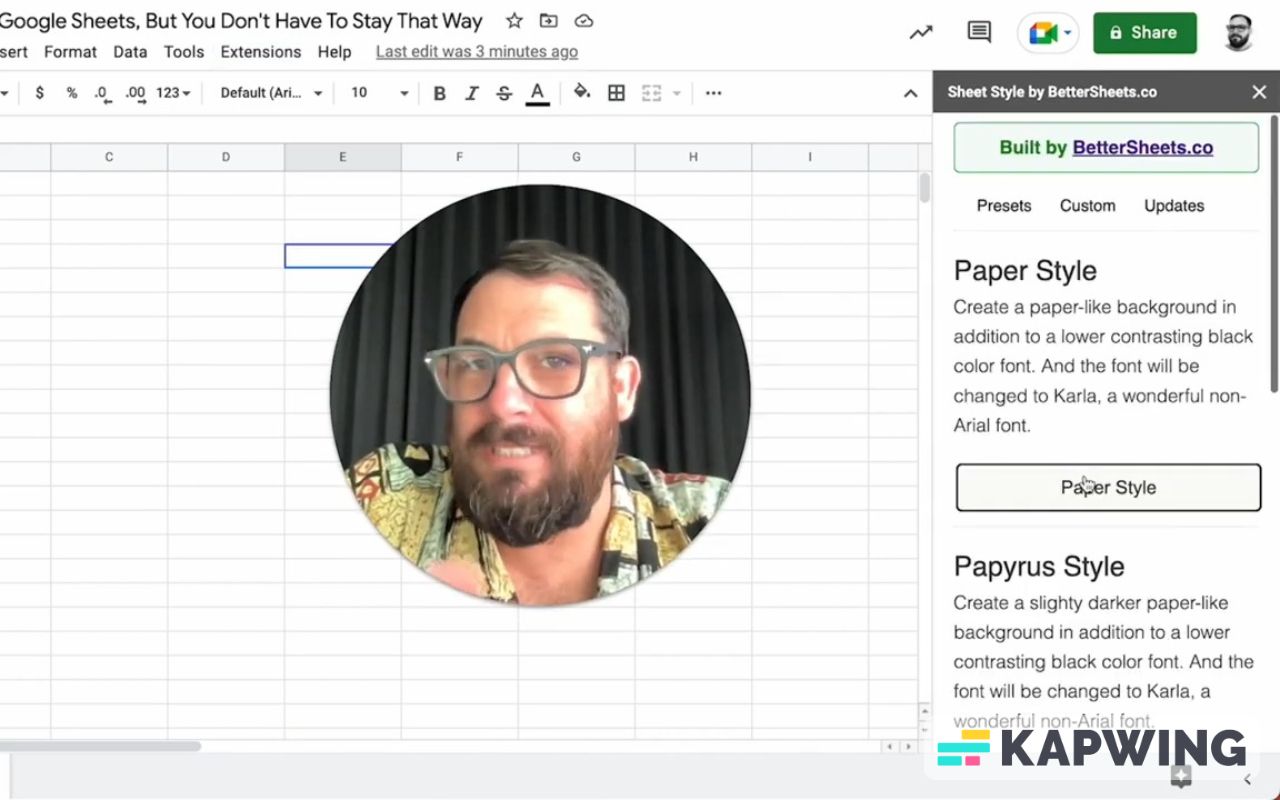Open the Default font dropdown
Image resolution: width=1280 pixels, height=800 pixels.
point(271,93)
